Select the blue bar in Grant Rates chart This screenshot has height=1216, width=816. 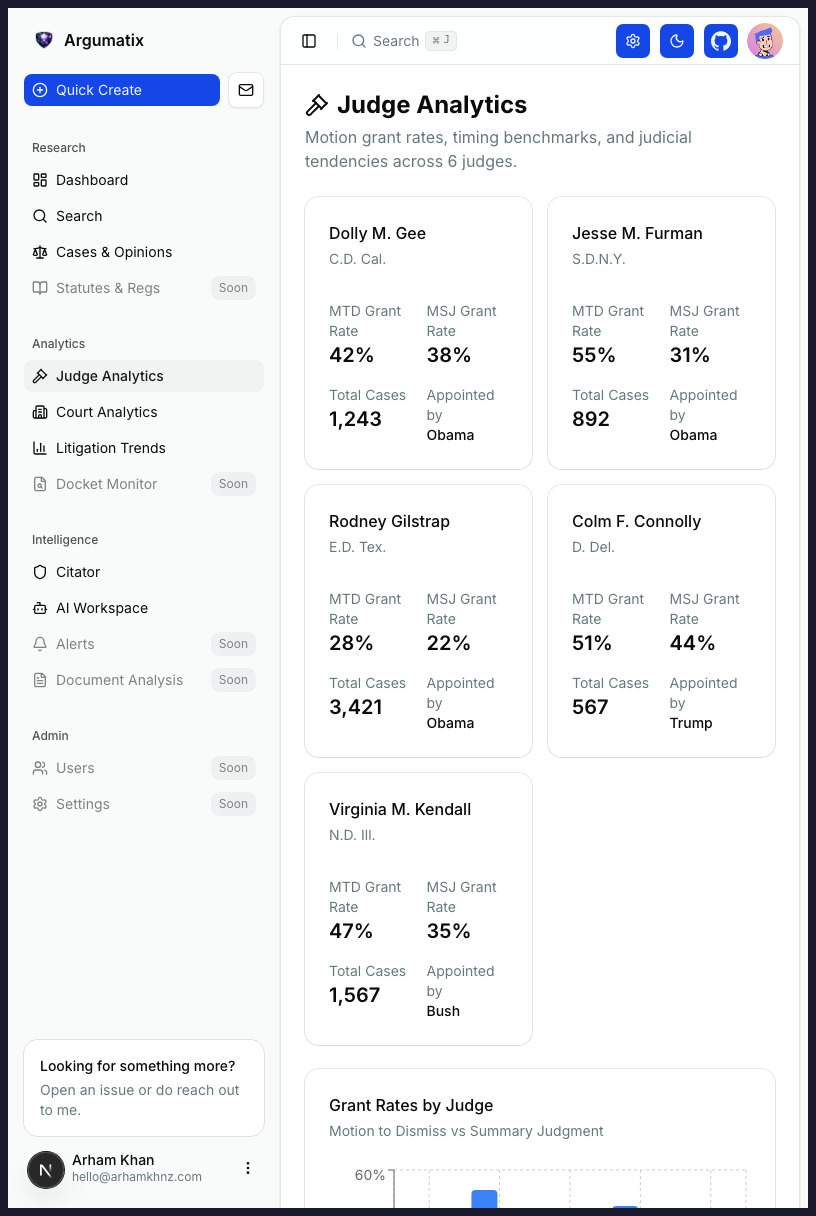pos(483,1199)
